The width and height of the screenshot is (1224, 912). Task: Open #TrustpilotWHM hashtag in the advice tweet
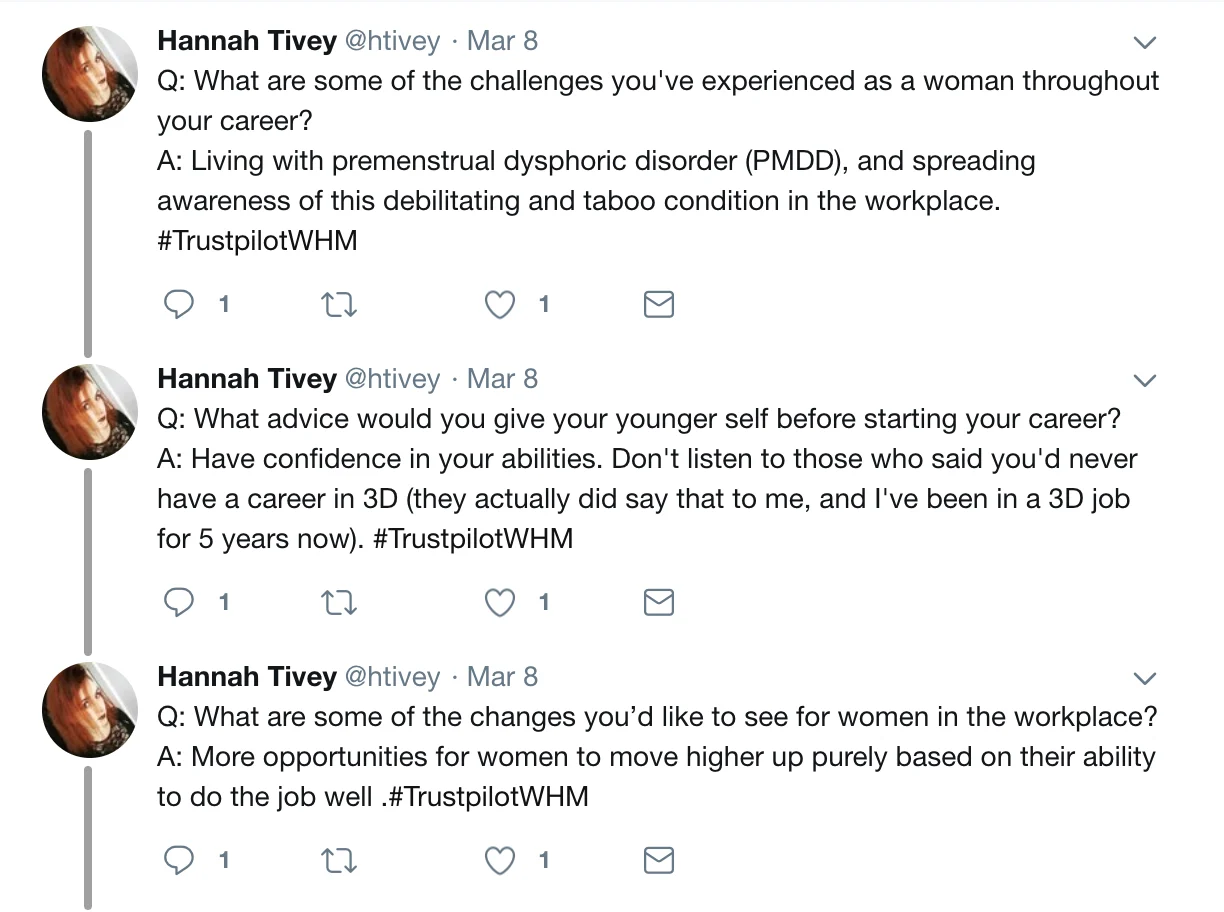[x=473, y=539]
